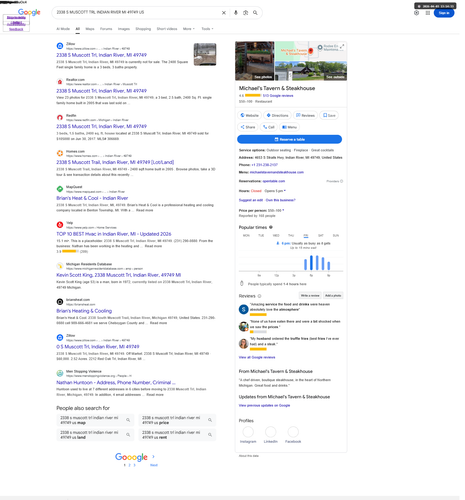Open search by image camera icon
The width and height of the screenshot is (465, 500).
coord(246,13)
